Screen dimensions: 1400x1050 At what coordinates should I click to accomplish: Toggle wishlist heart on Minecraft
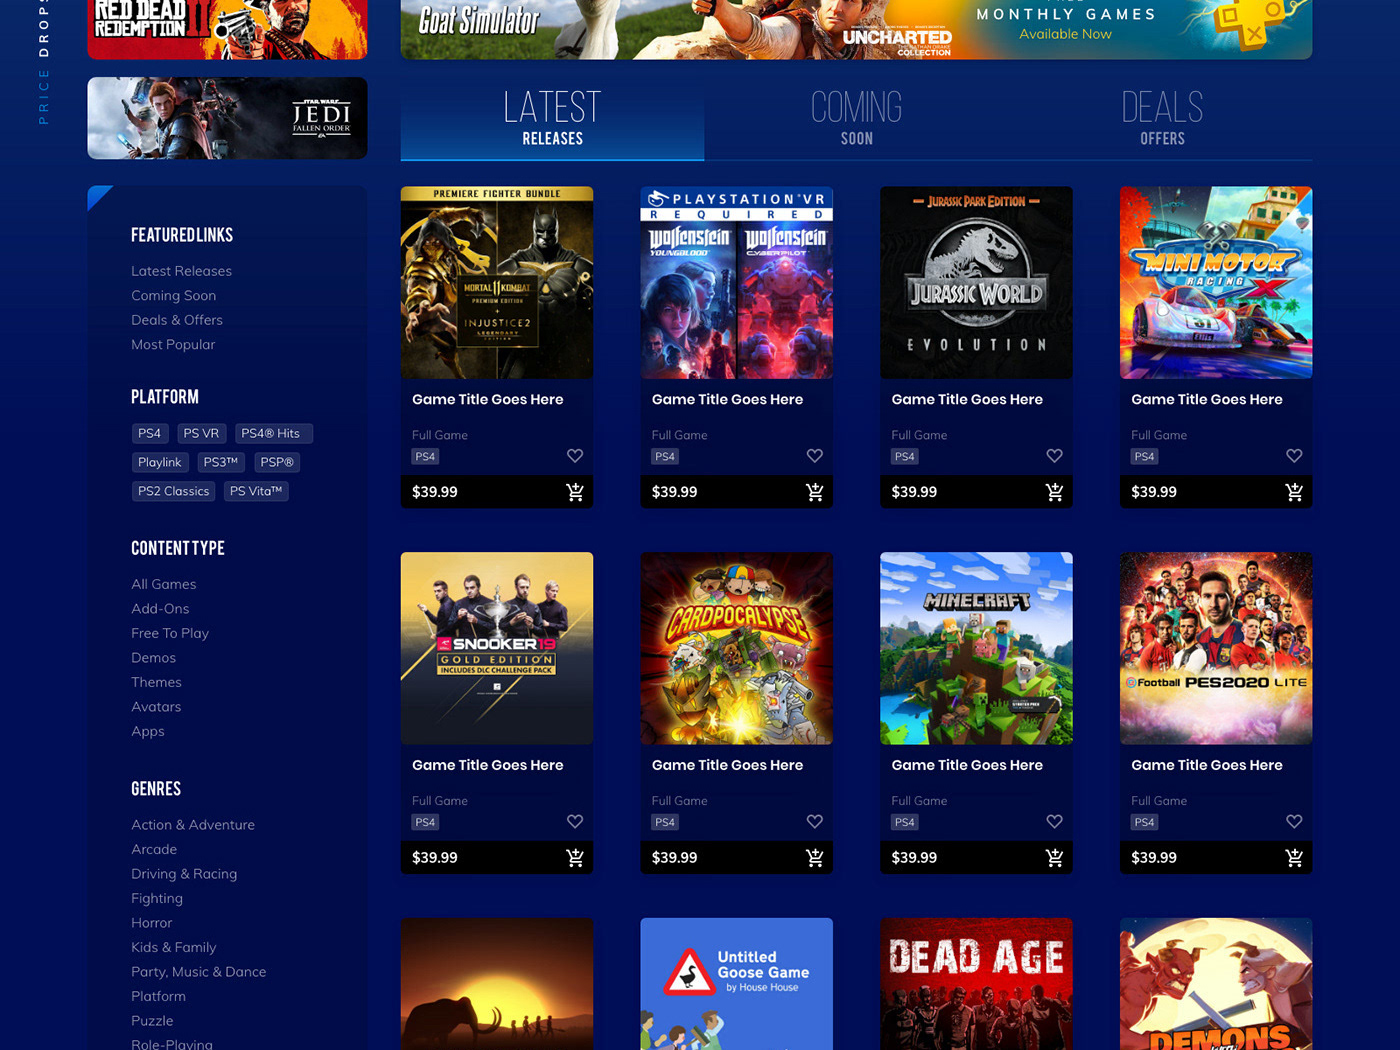(1054, 822)
